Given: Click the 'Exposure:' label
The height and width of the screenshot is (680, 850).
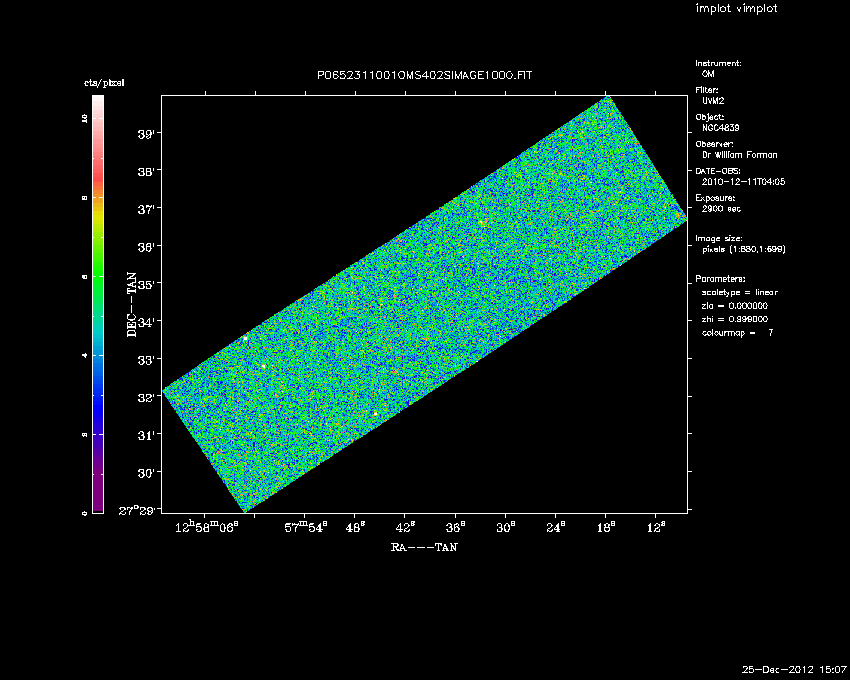Looking at the screenshot, I should click(x=715, y=198).
